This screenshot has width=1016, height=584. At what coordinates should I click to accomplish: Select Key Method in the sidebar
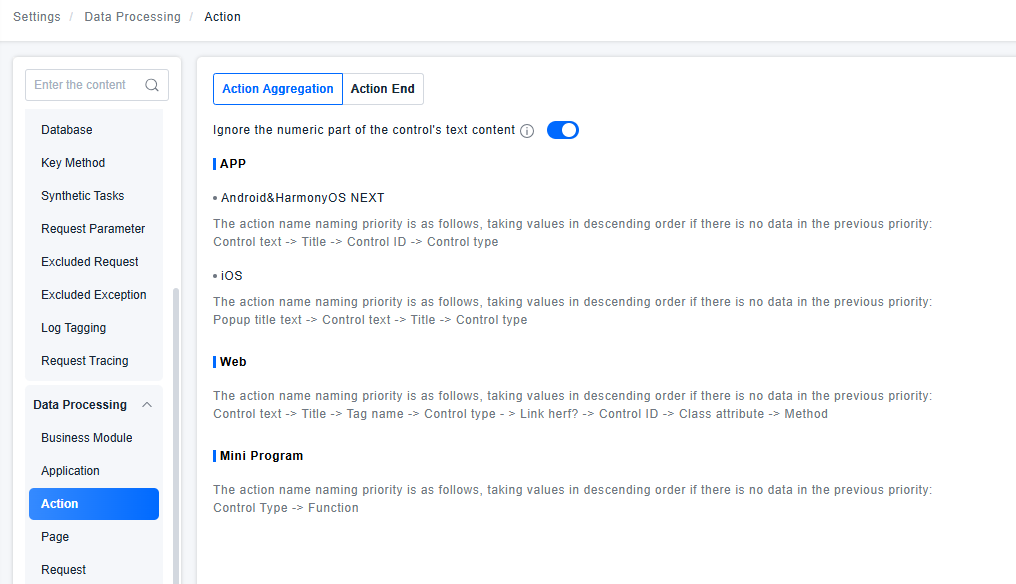pos(73,163)
